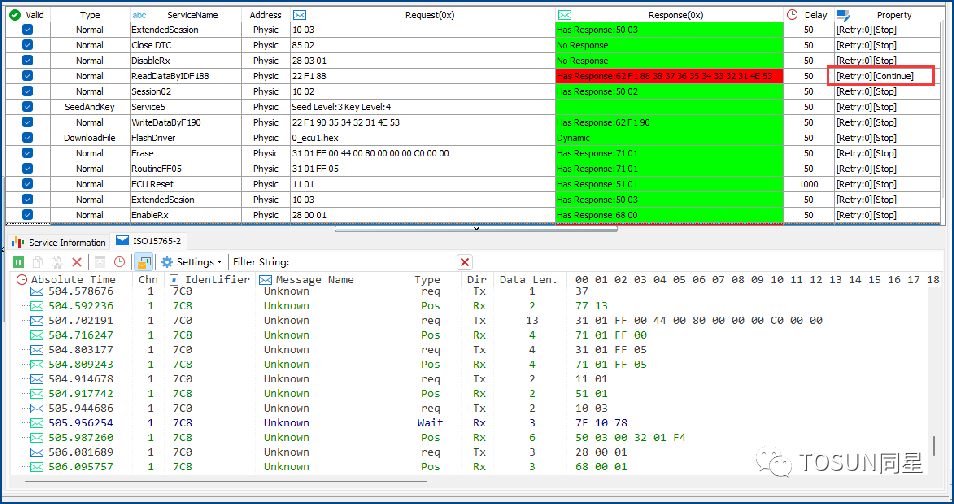Click the Data Len. column header

[x=528, y=280]
